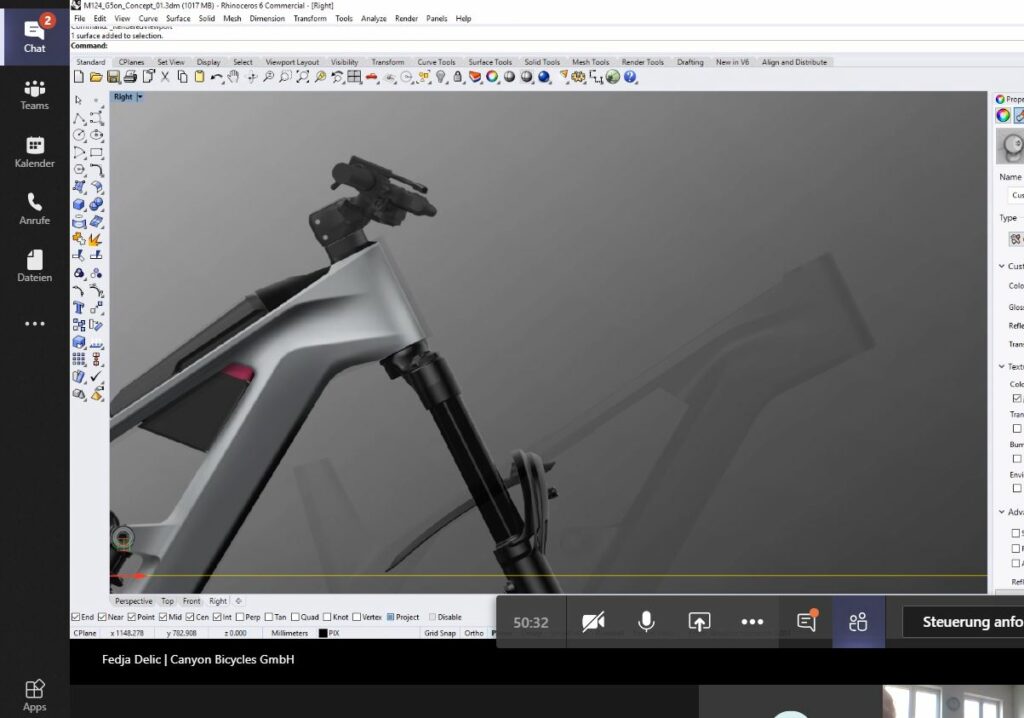The width and height of the screenshot is (1024, 718).
Task: Open the File menu
Action: 80,18
